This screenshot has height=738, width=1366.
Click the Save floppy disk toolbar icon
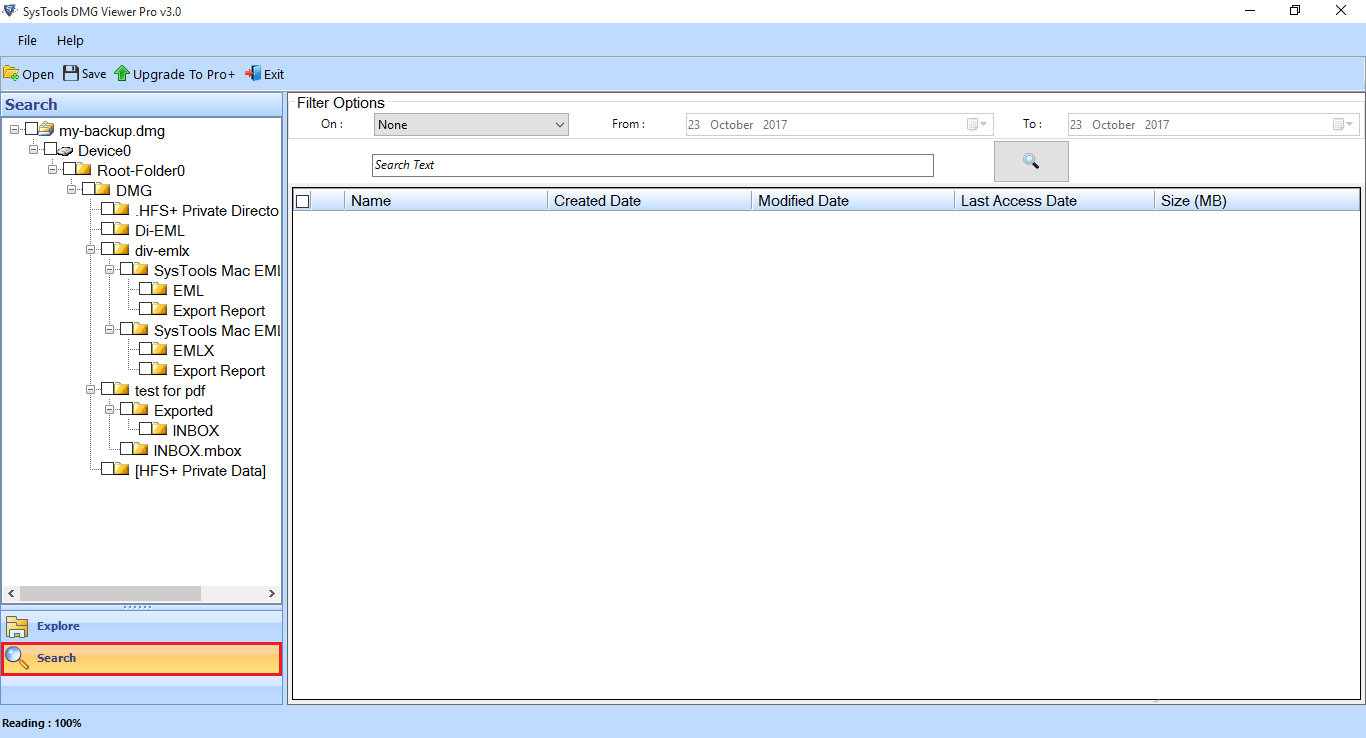click(x=71, y=73)
